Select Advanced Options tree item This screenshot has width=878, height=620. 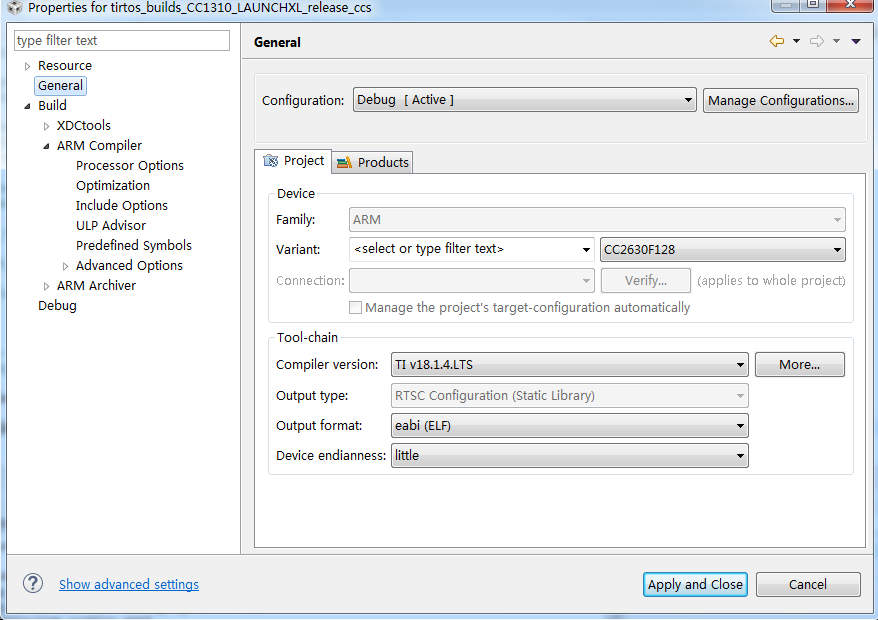pyautogui.click(x=129, y=265)
